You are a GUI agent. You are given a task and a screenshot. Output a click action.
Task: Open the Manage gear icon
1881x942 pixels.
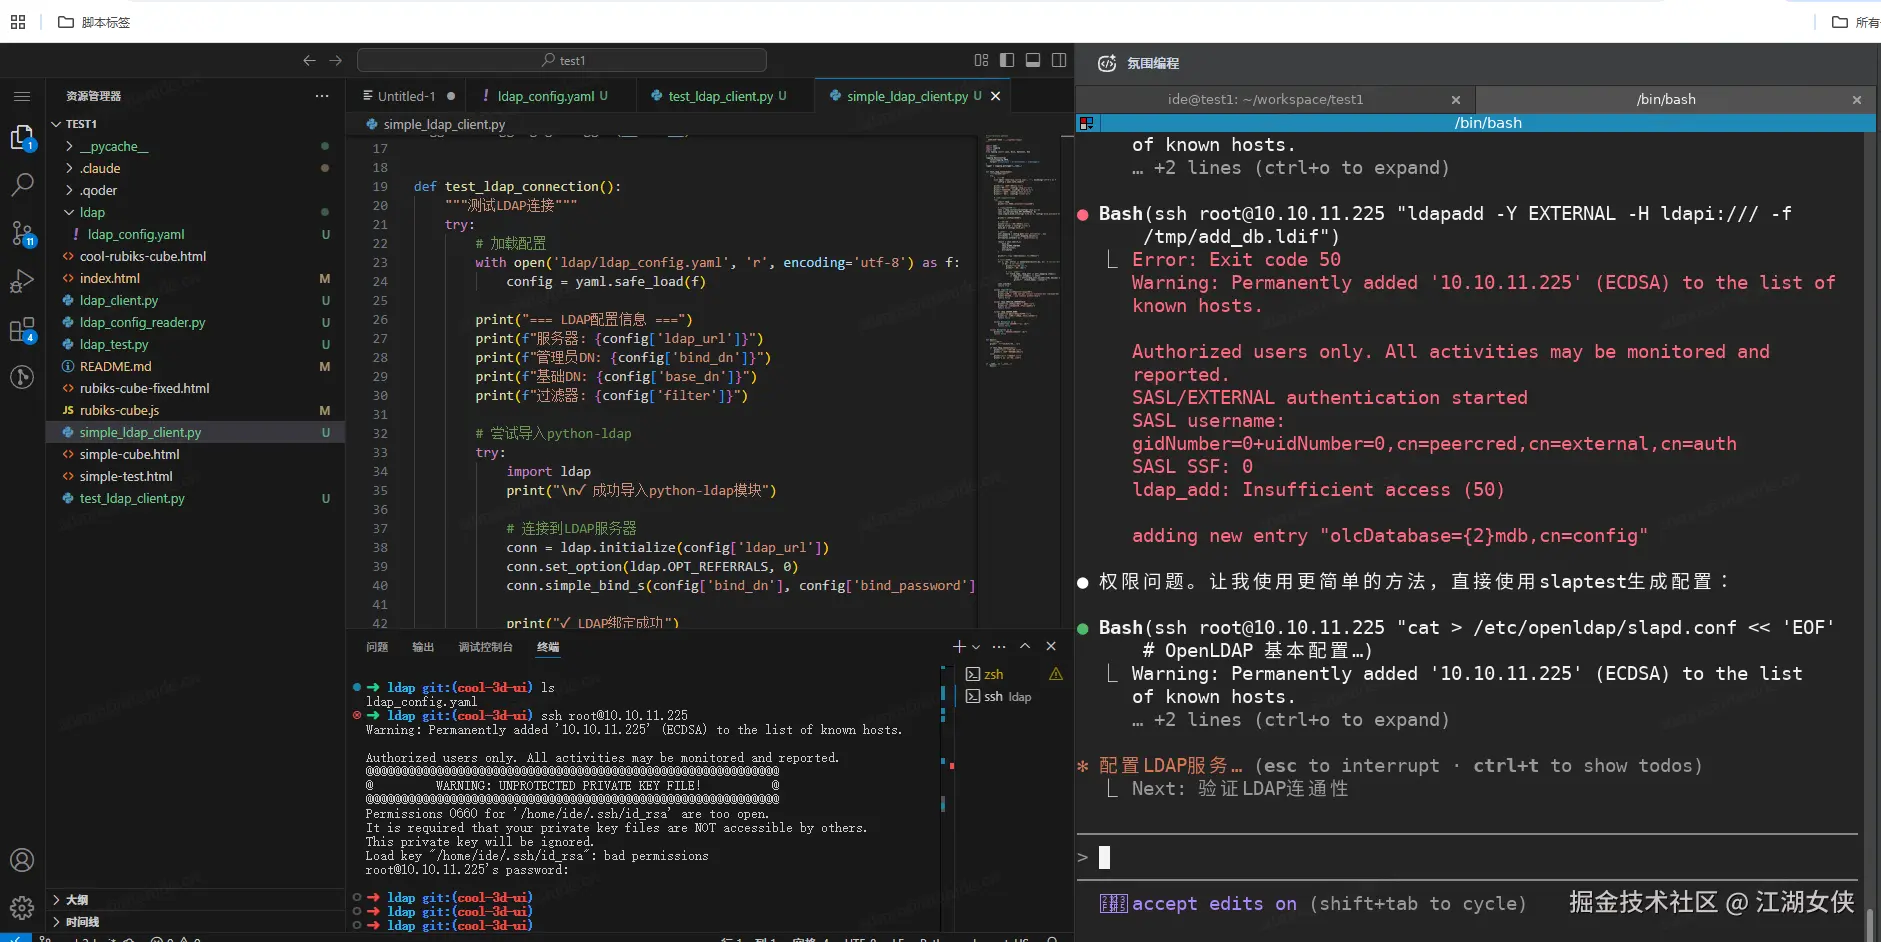point(22,908)
